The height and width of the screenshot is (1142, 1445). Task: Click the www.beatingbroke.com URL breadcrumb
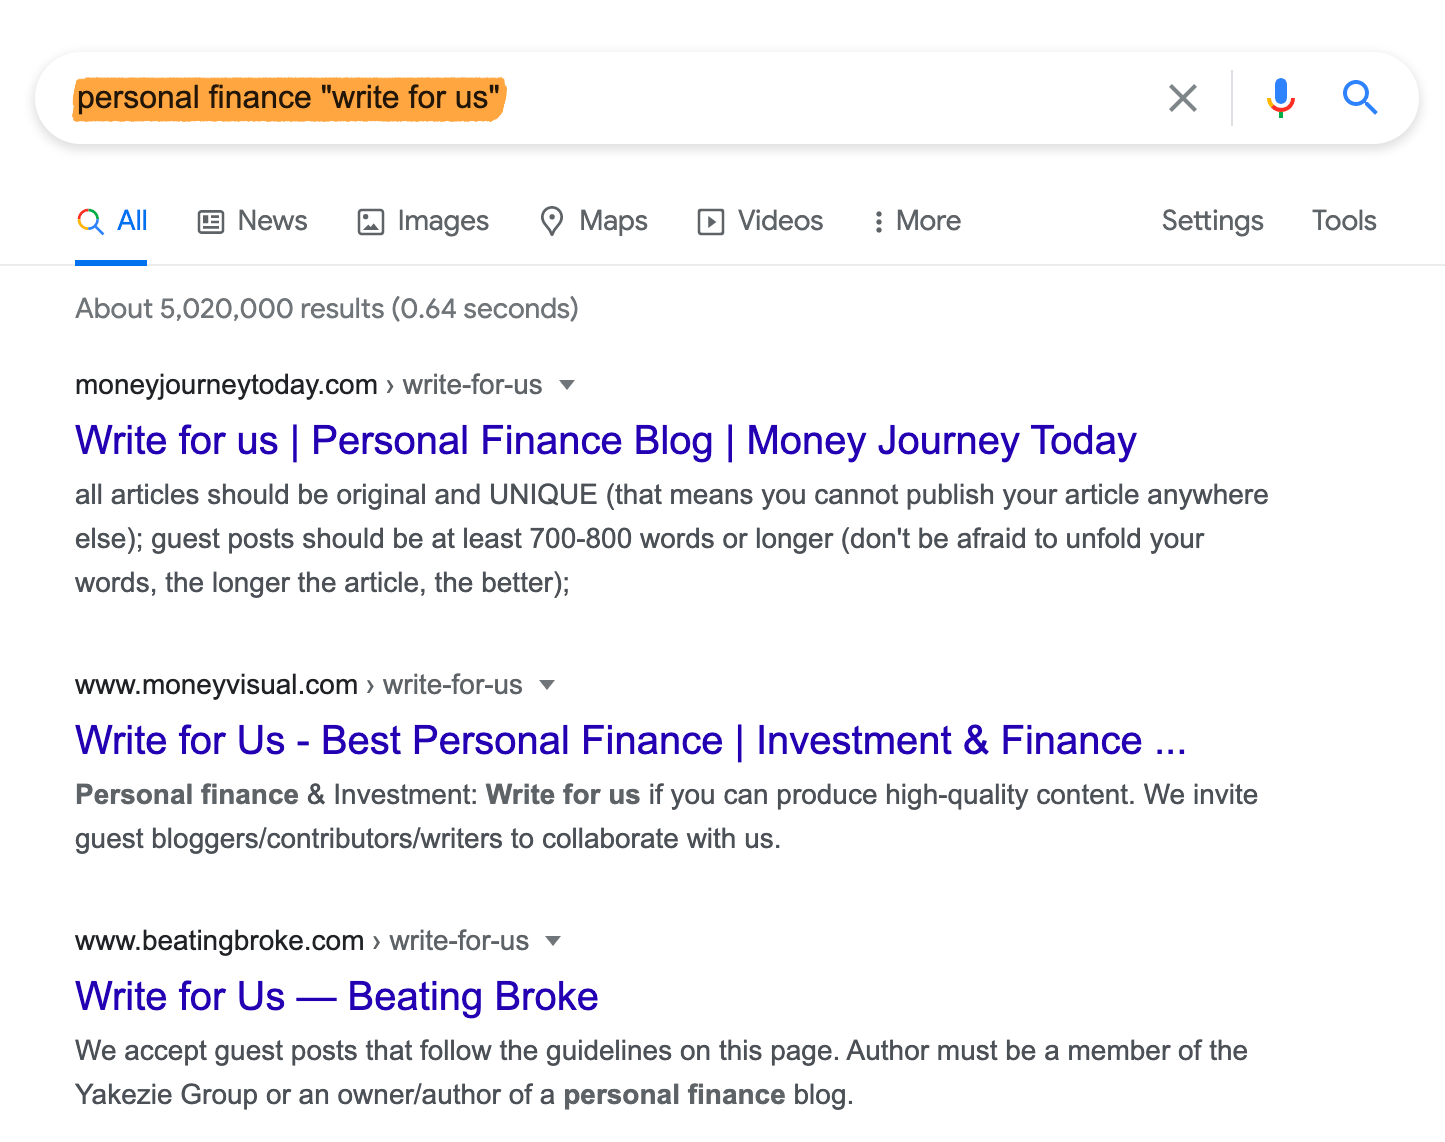[x=219, y=941]
